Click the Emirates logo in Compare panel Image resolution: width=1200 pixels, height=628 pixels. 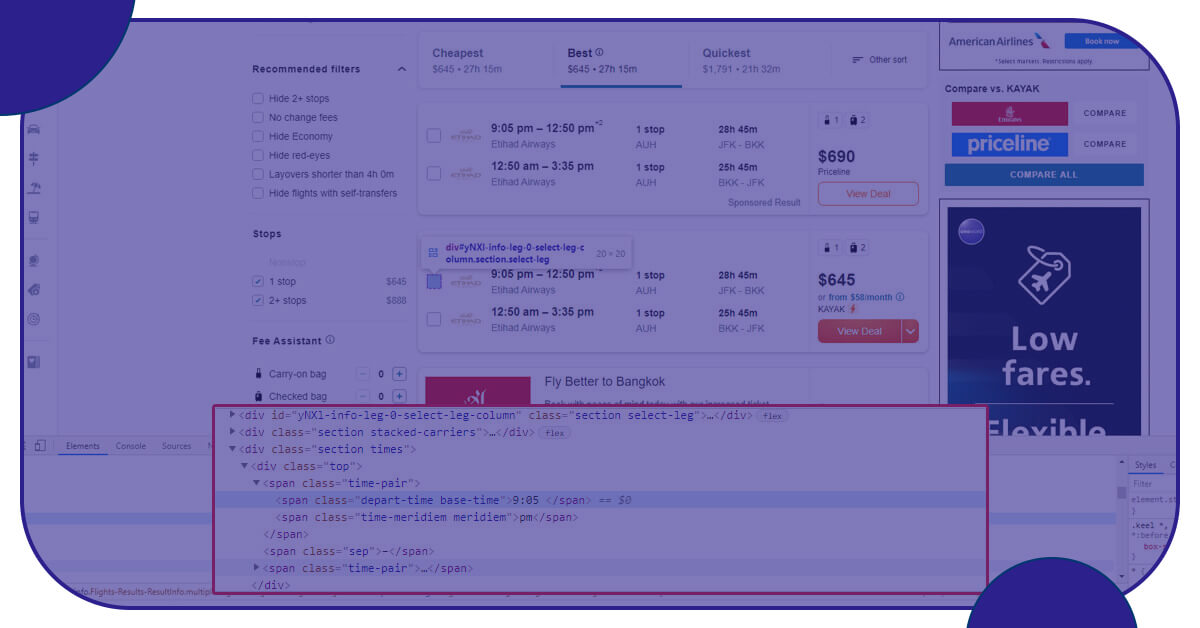click(1009, 114)
